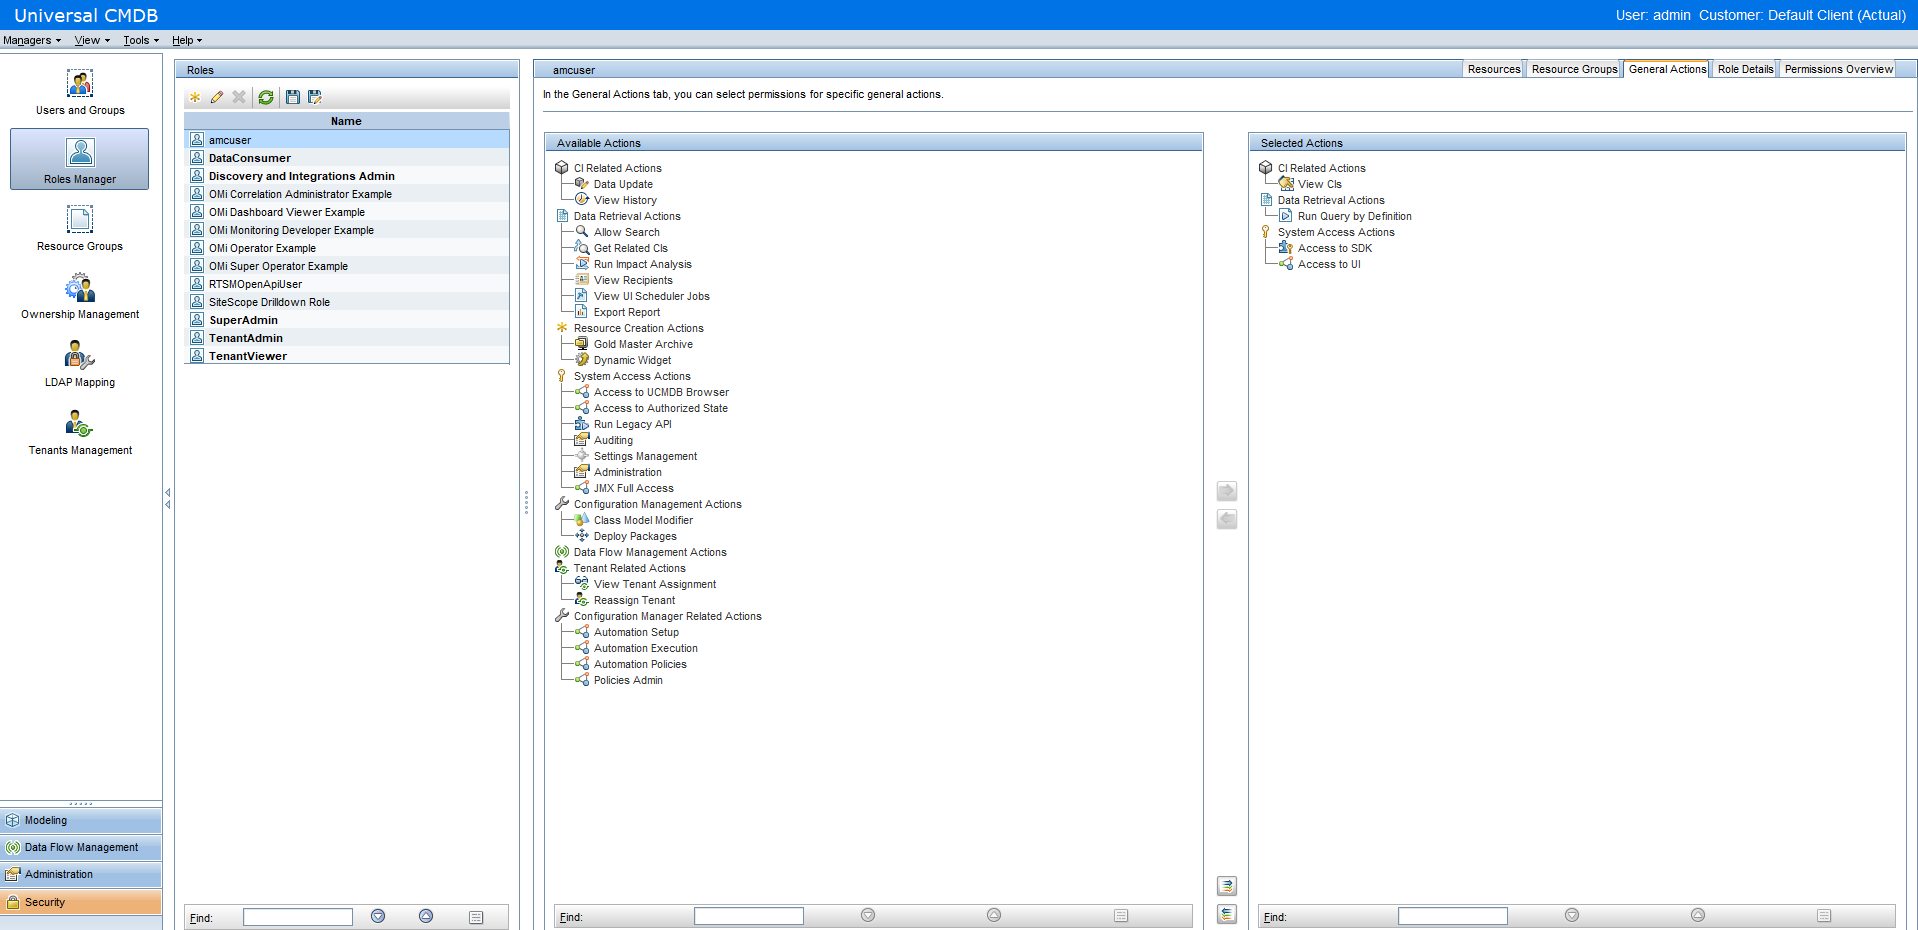1918x930 pixels.
Task: Click the Name column header
Action: [x=346, y=121]
